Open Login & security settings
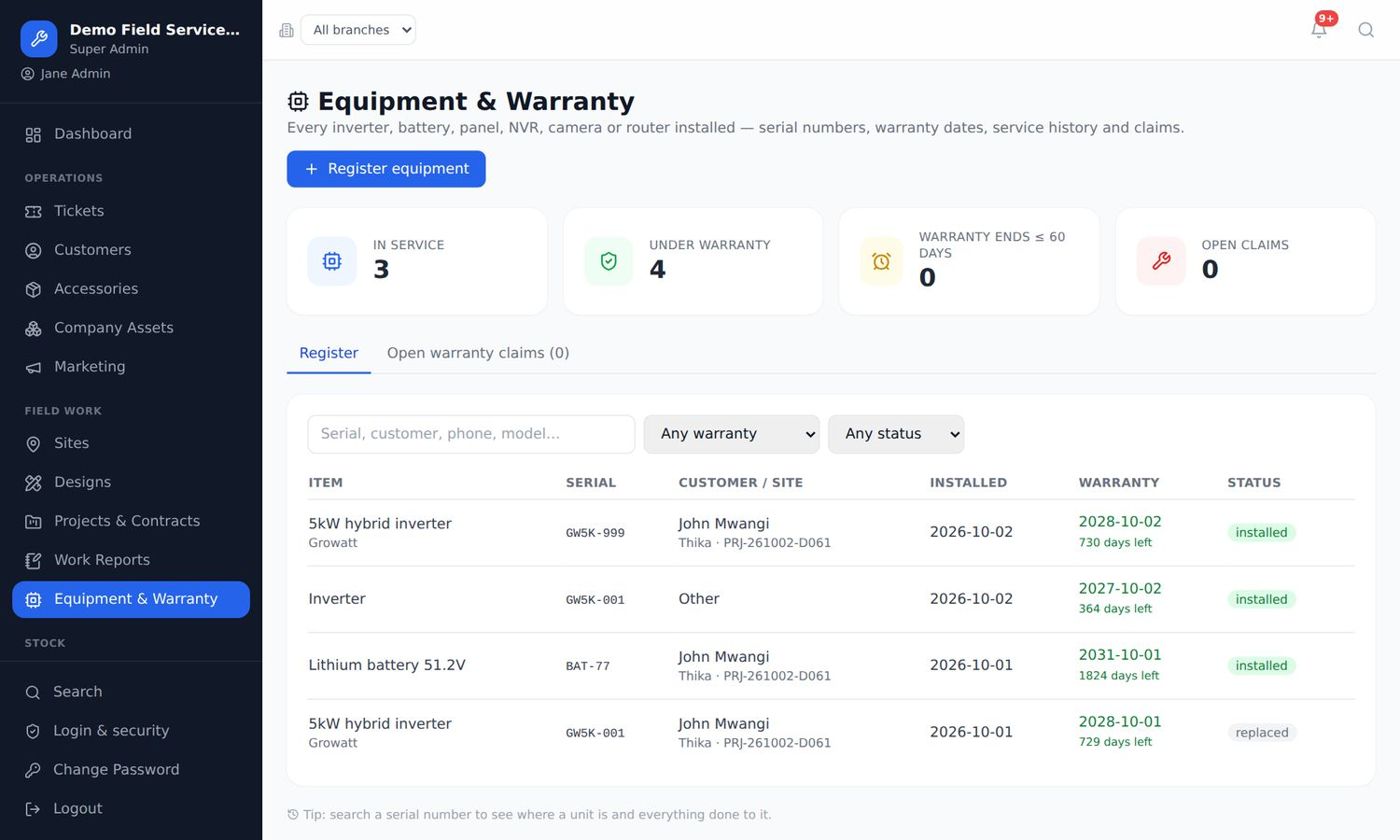The width and height of the screenshot is (1400, 840). (x=131, y=731)
